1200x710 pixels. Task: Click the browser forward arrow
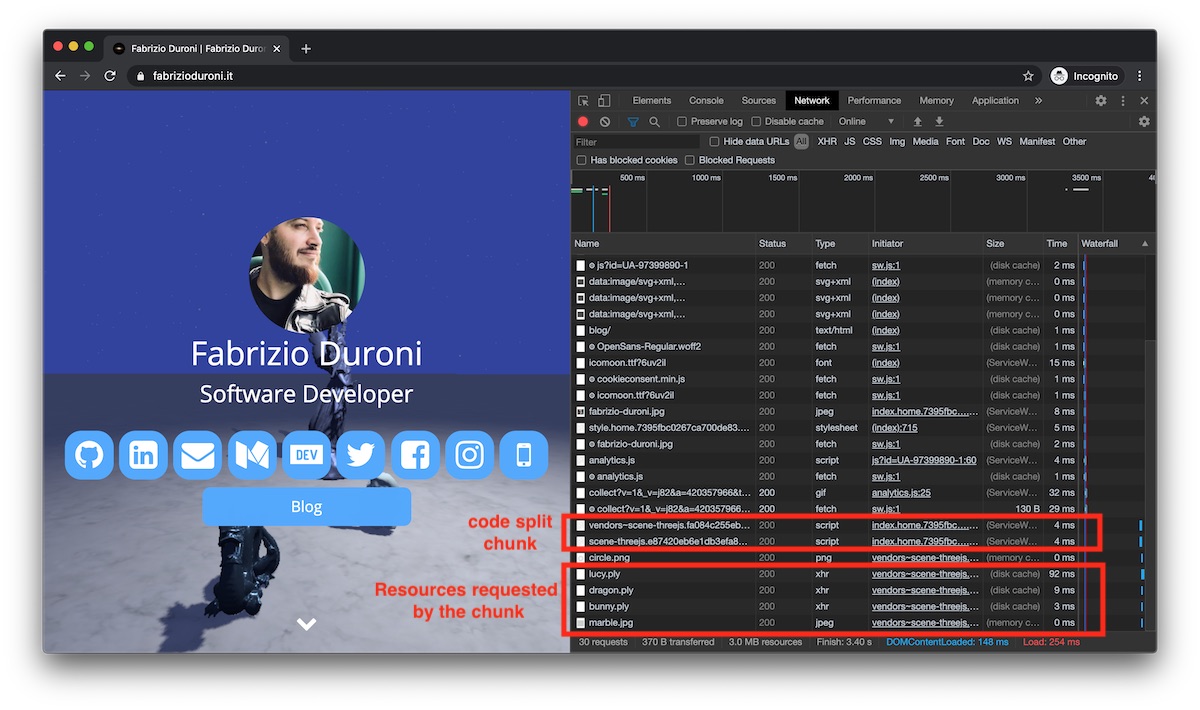(x=85, y=76)
